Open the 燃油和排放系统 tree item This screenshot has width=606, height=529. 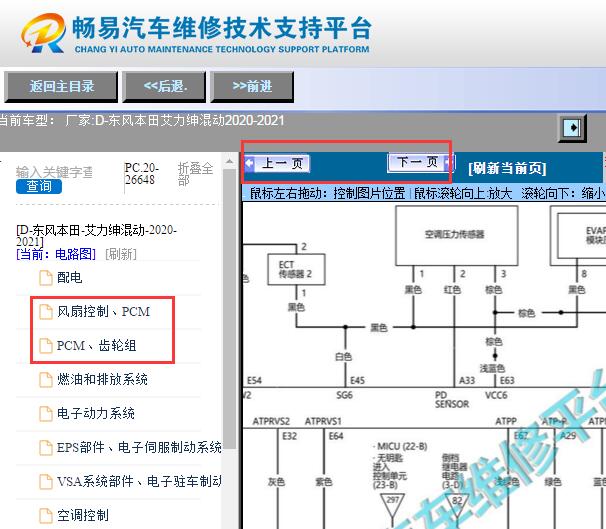102,379
